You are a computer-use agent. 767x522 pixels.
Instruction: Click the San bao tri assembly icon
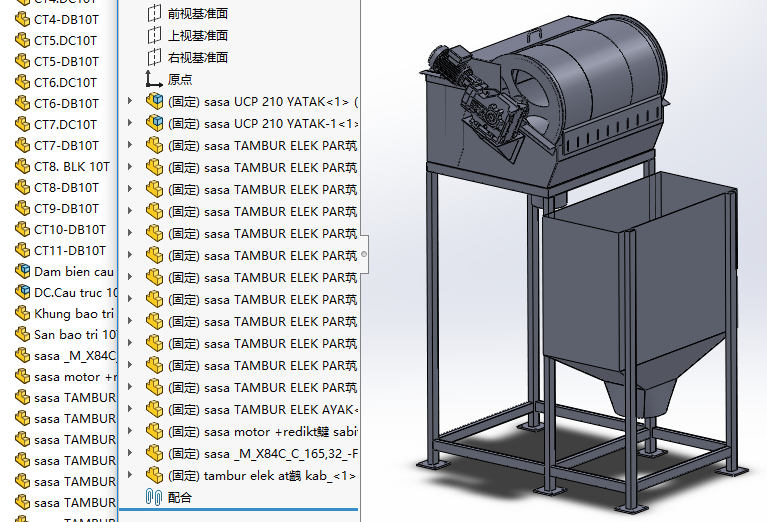pyautogui.click(x=22, y=334)
